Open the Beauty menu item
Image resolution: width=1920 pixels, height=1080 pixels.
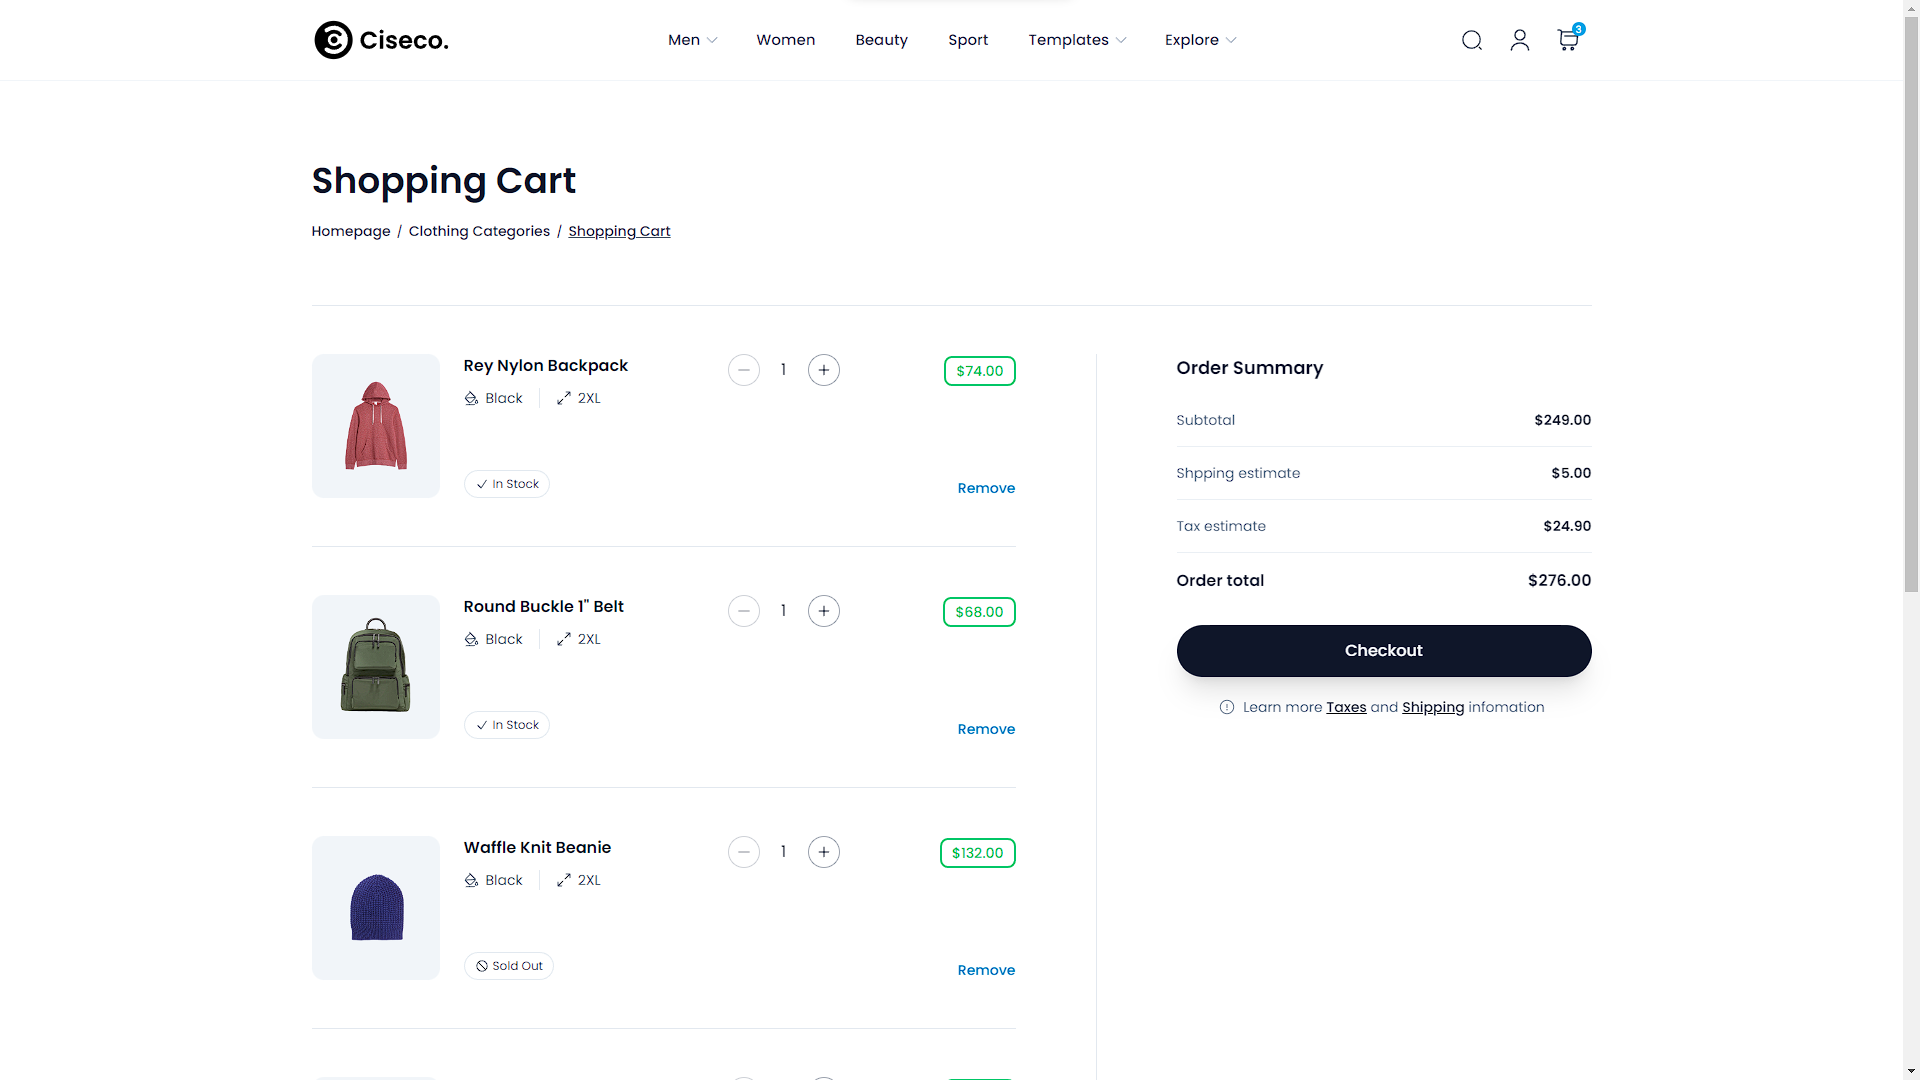coord(881,40)
